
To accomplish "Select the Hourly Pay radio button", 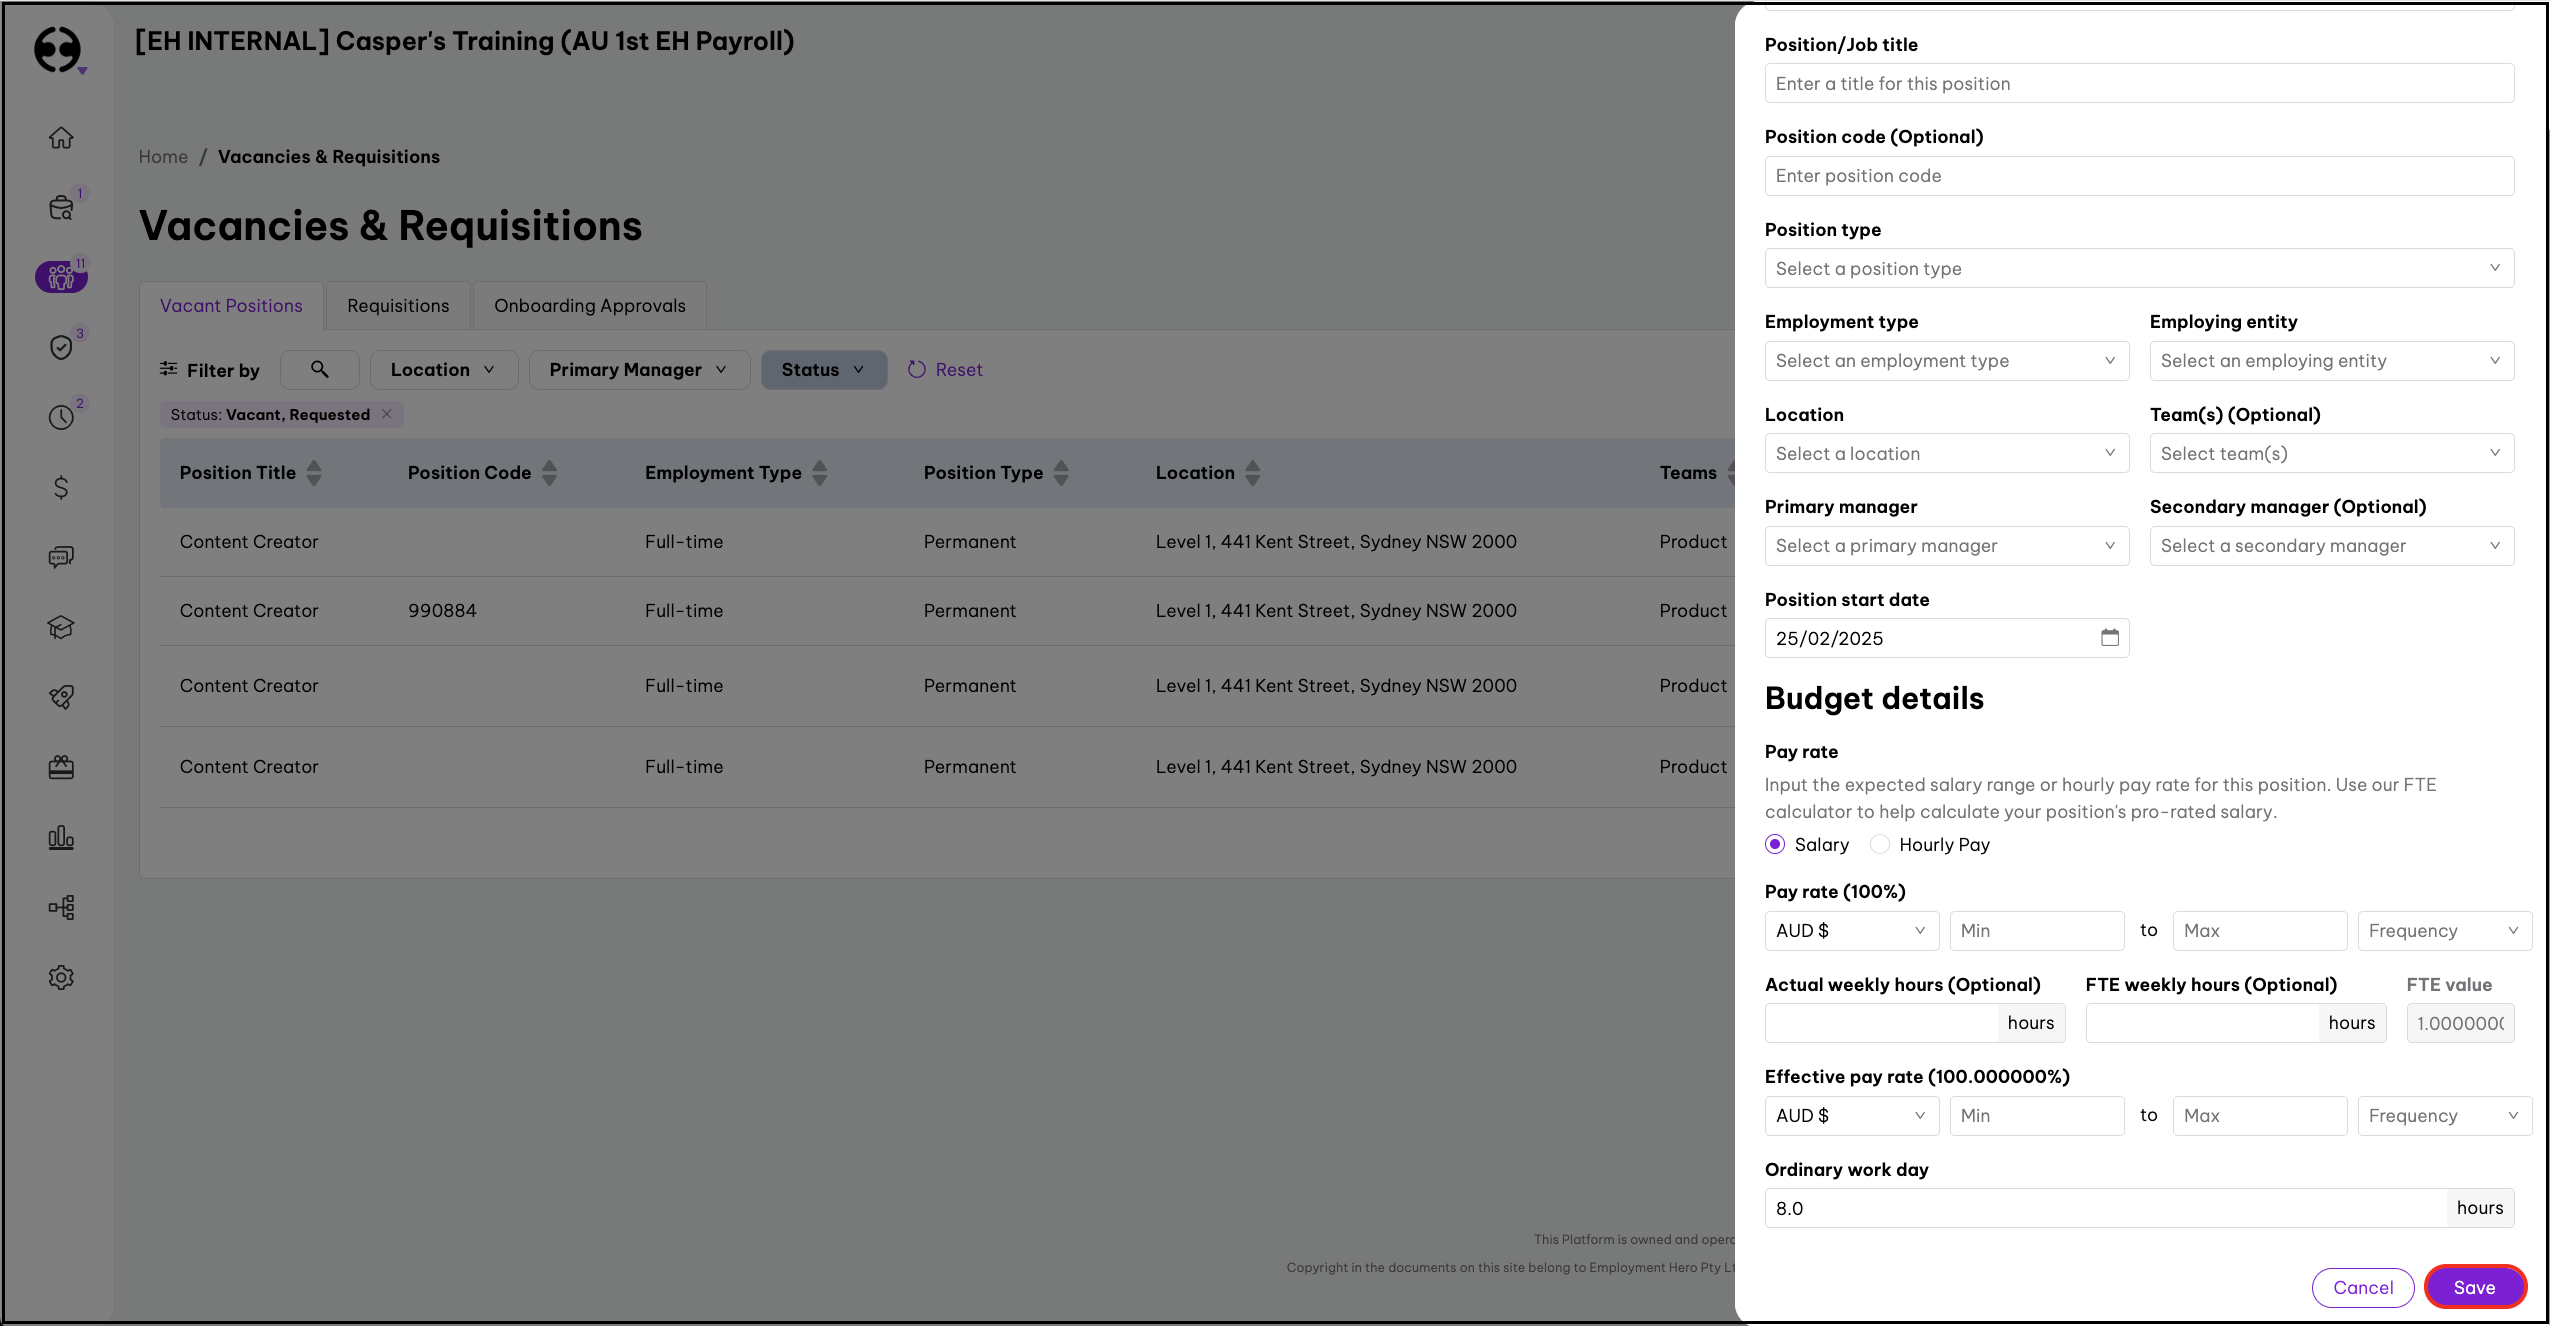I will pos(1880,844).
